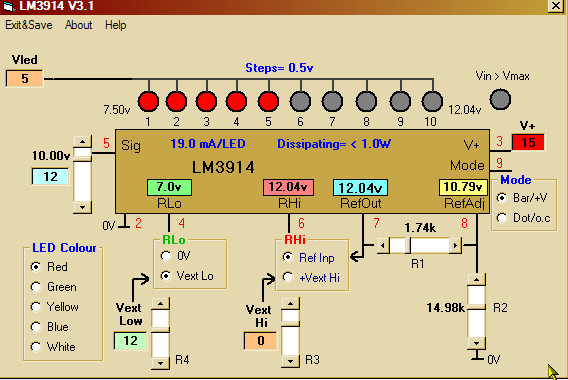The image size is (568, 380).
Task: Click the 14.98k R2 resistance value
Action: pyautogui.click(x=445, y=308)
